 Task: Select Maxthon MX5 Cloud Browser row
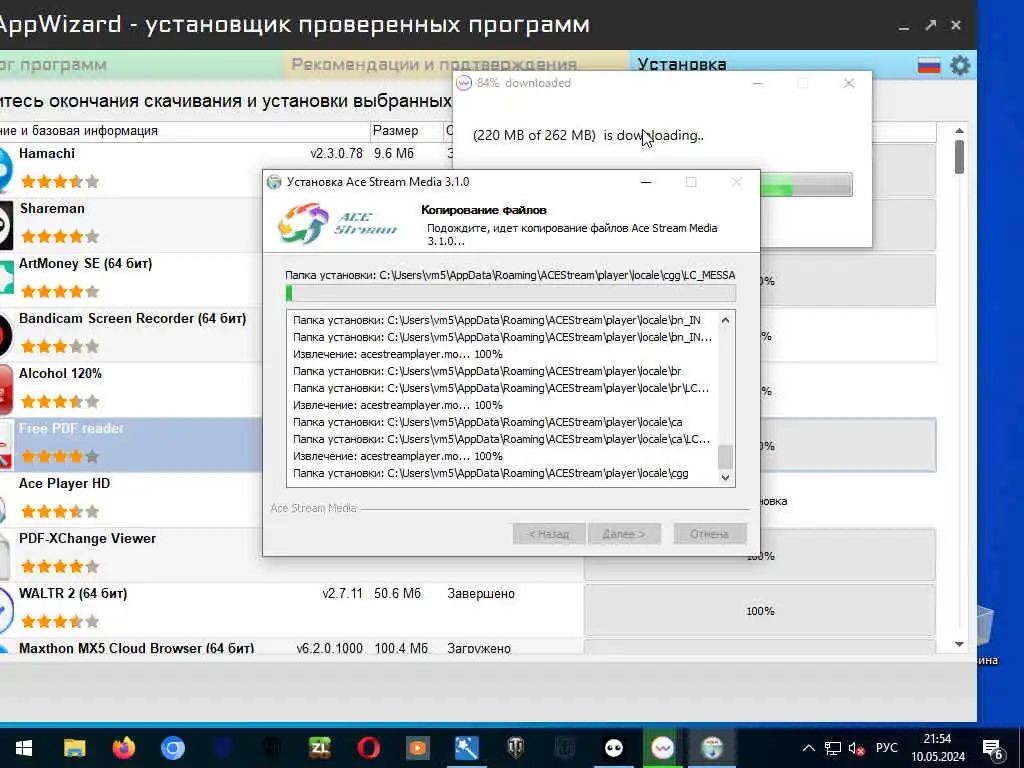tap(136, 648)
